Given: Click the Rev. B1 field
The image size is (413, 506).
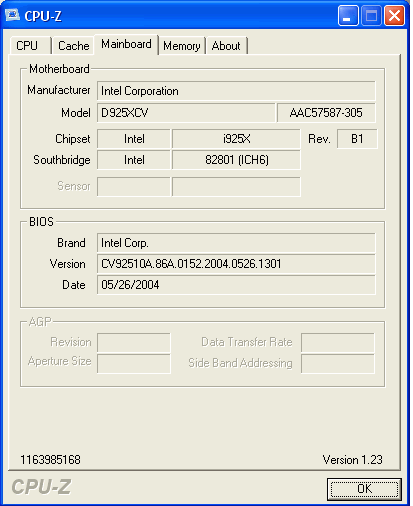Looking at the screenshot, I should [357, 139].
